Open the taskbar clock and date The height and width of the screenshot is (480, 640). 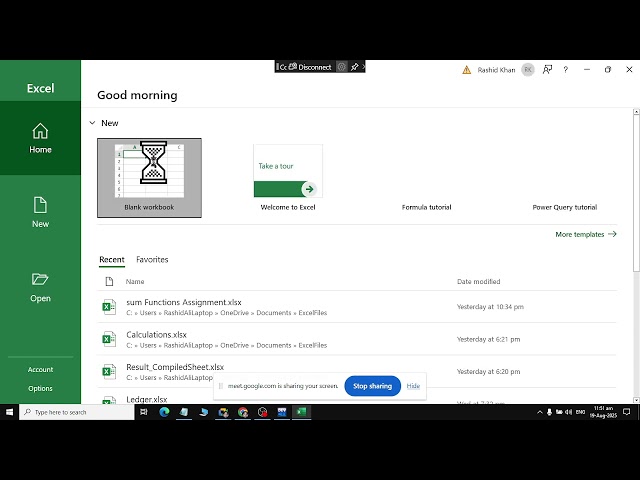click(603, 412)
